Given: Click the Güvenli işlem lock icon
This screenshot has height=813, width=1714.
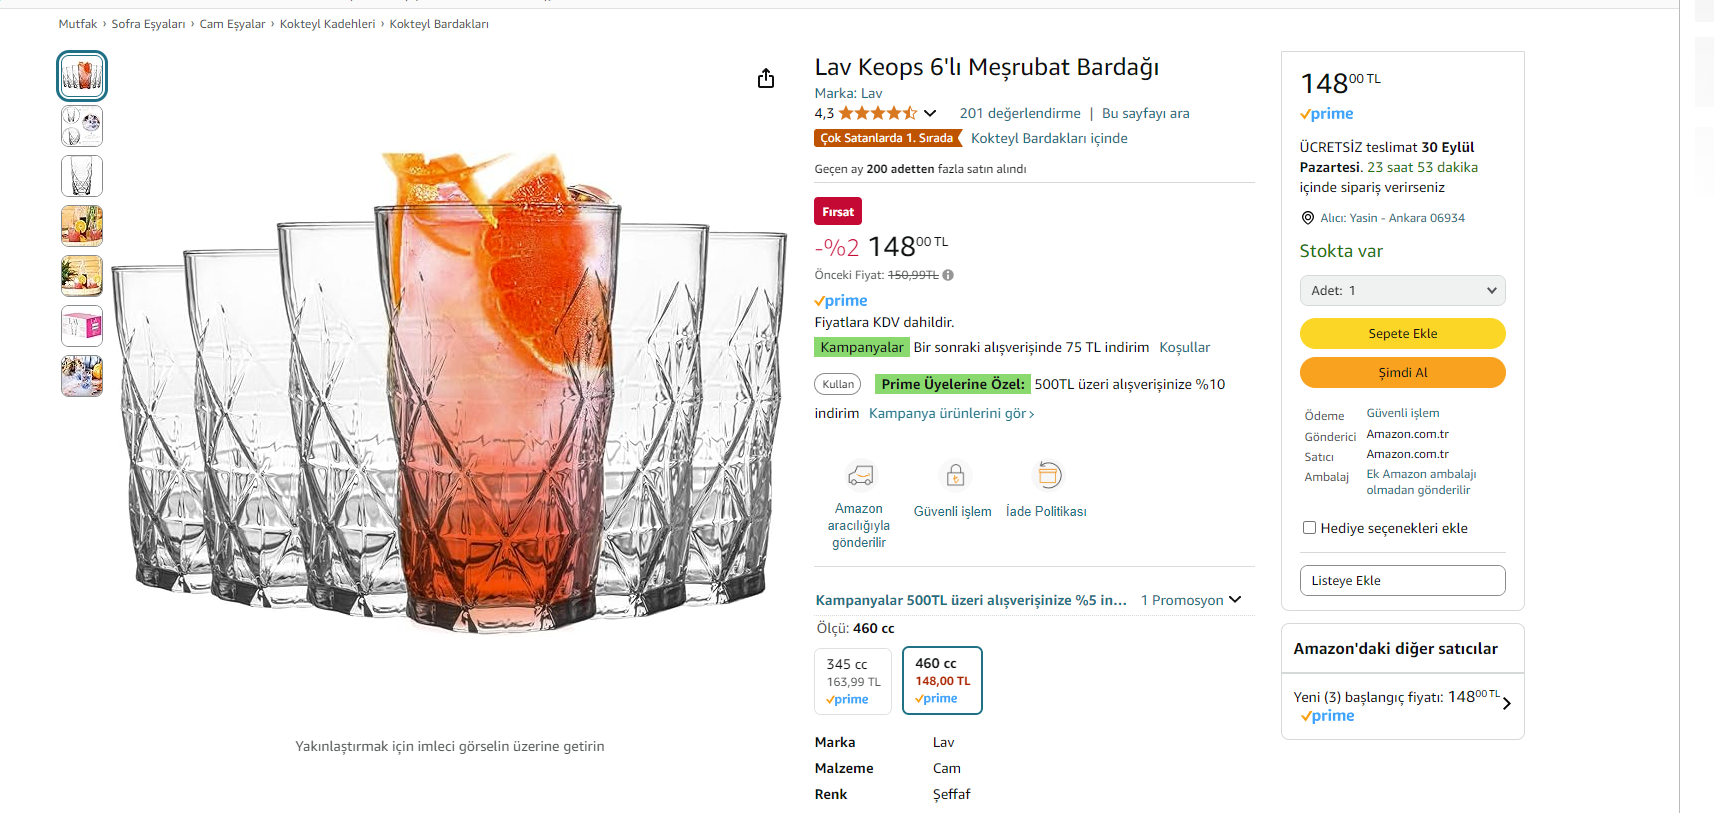Looking at the screenshot, I should (x=955, y=475).
